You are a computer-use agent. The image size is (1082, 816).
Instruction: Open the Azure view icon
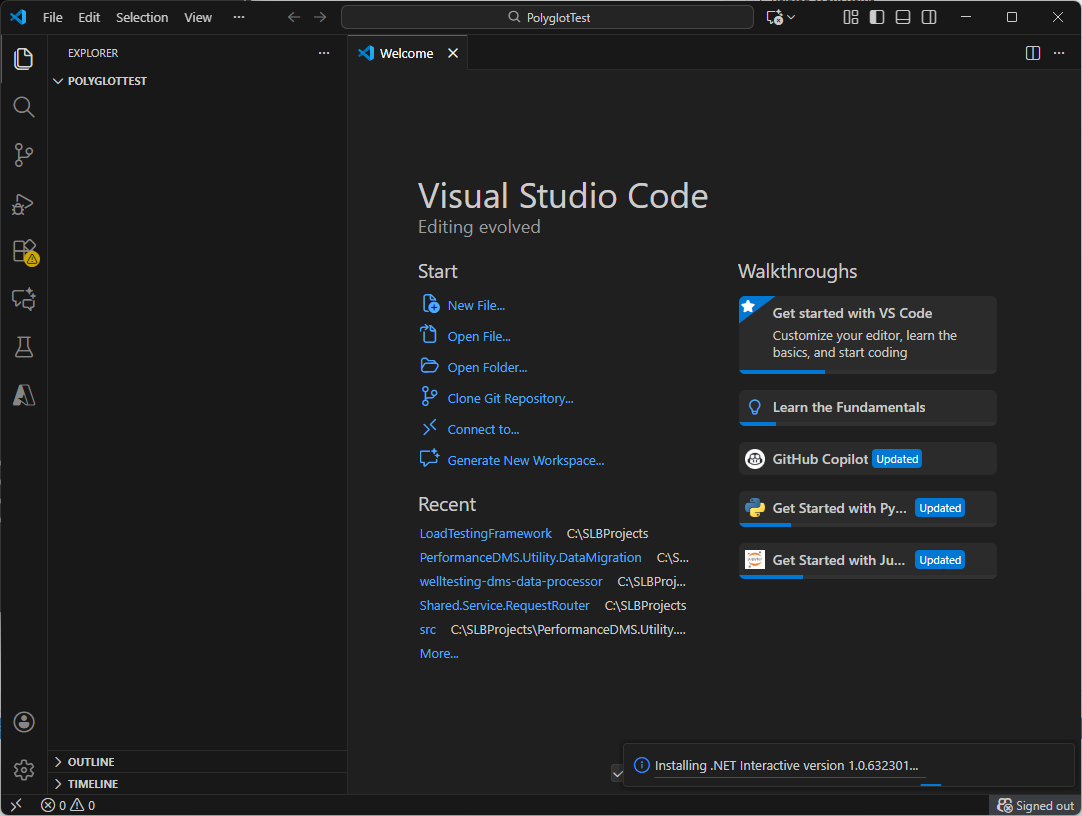point(23,395)
